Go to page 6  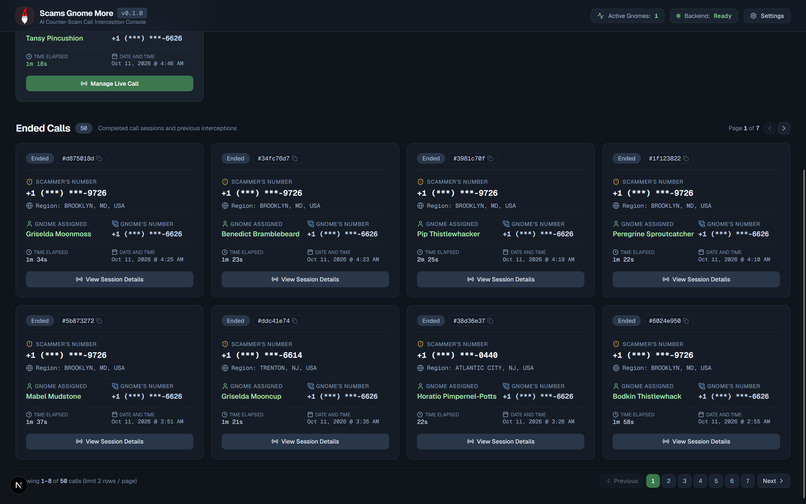[732, 481]
